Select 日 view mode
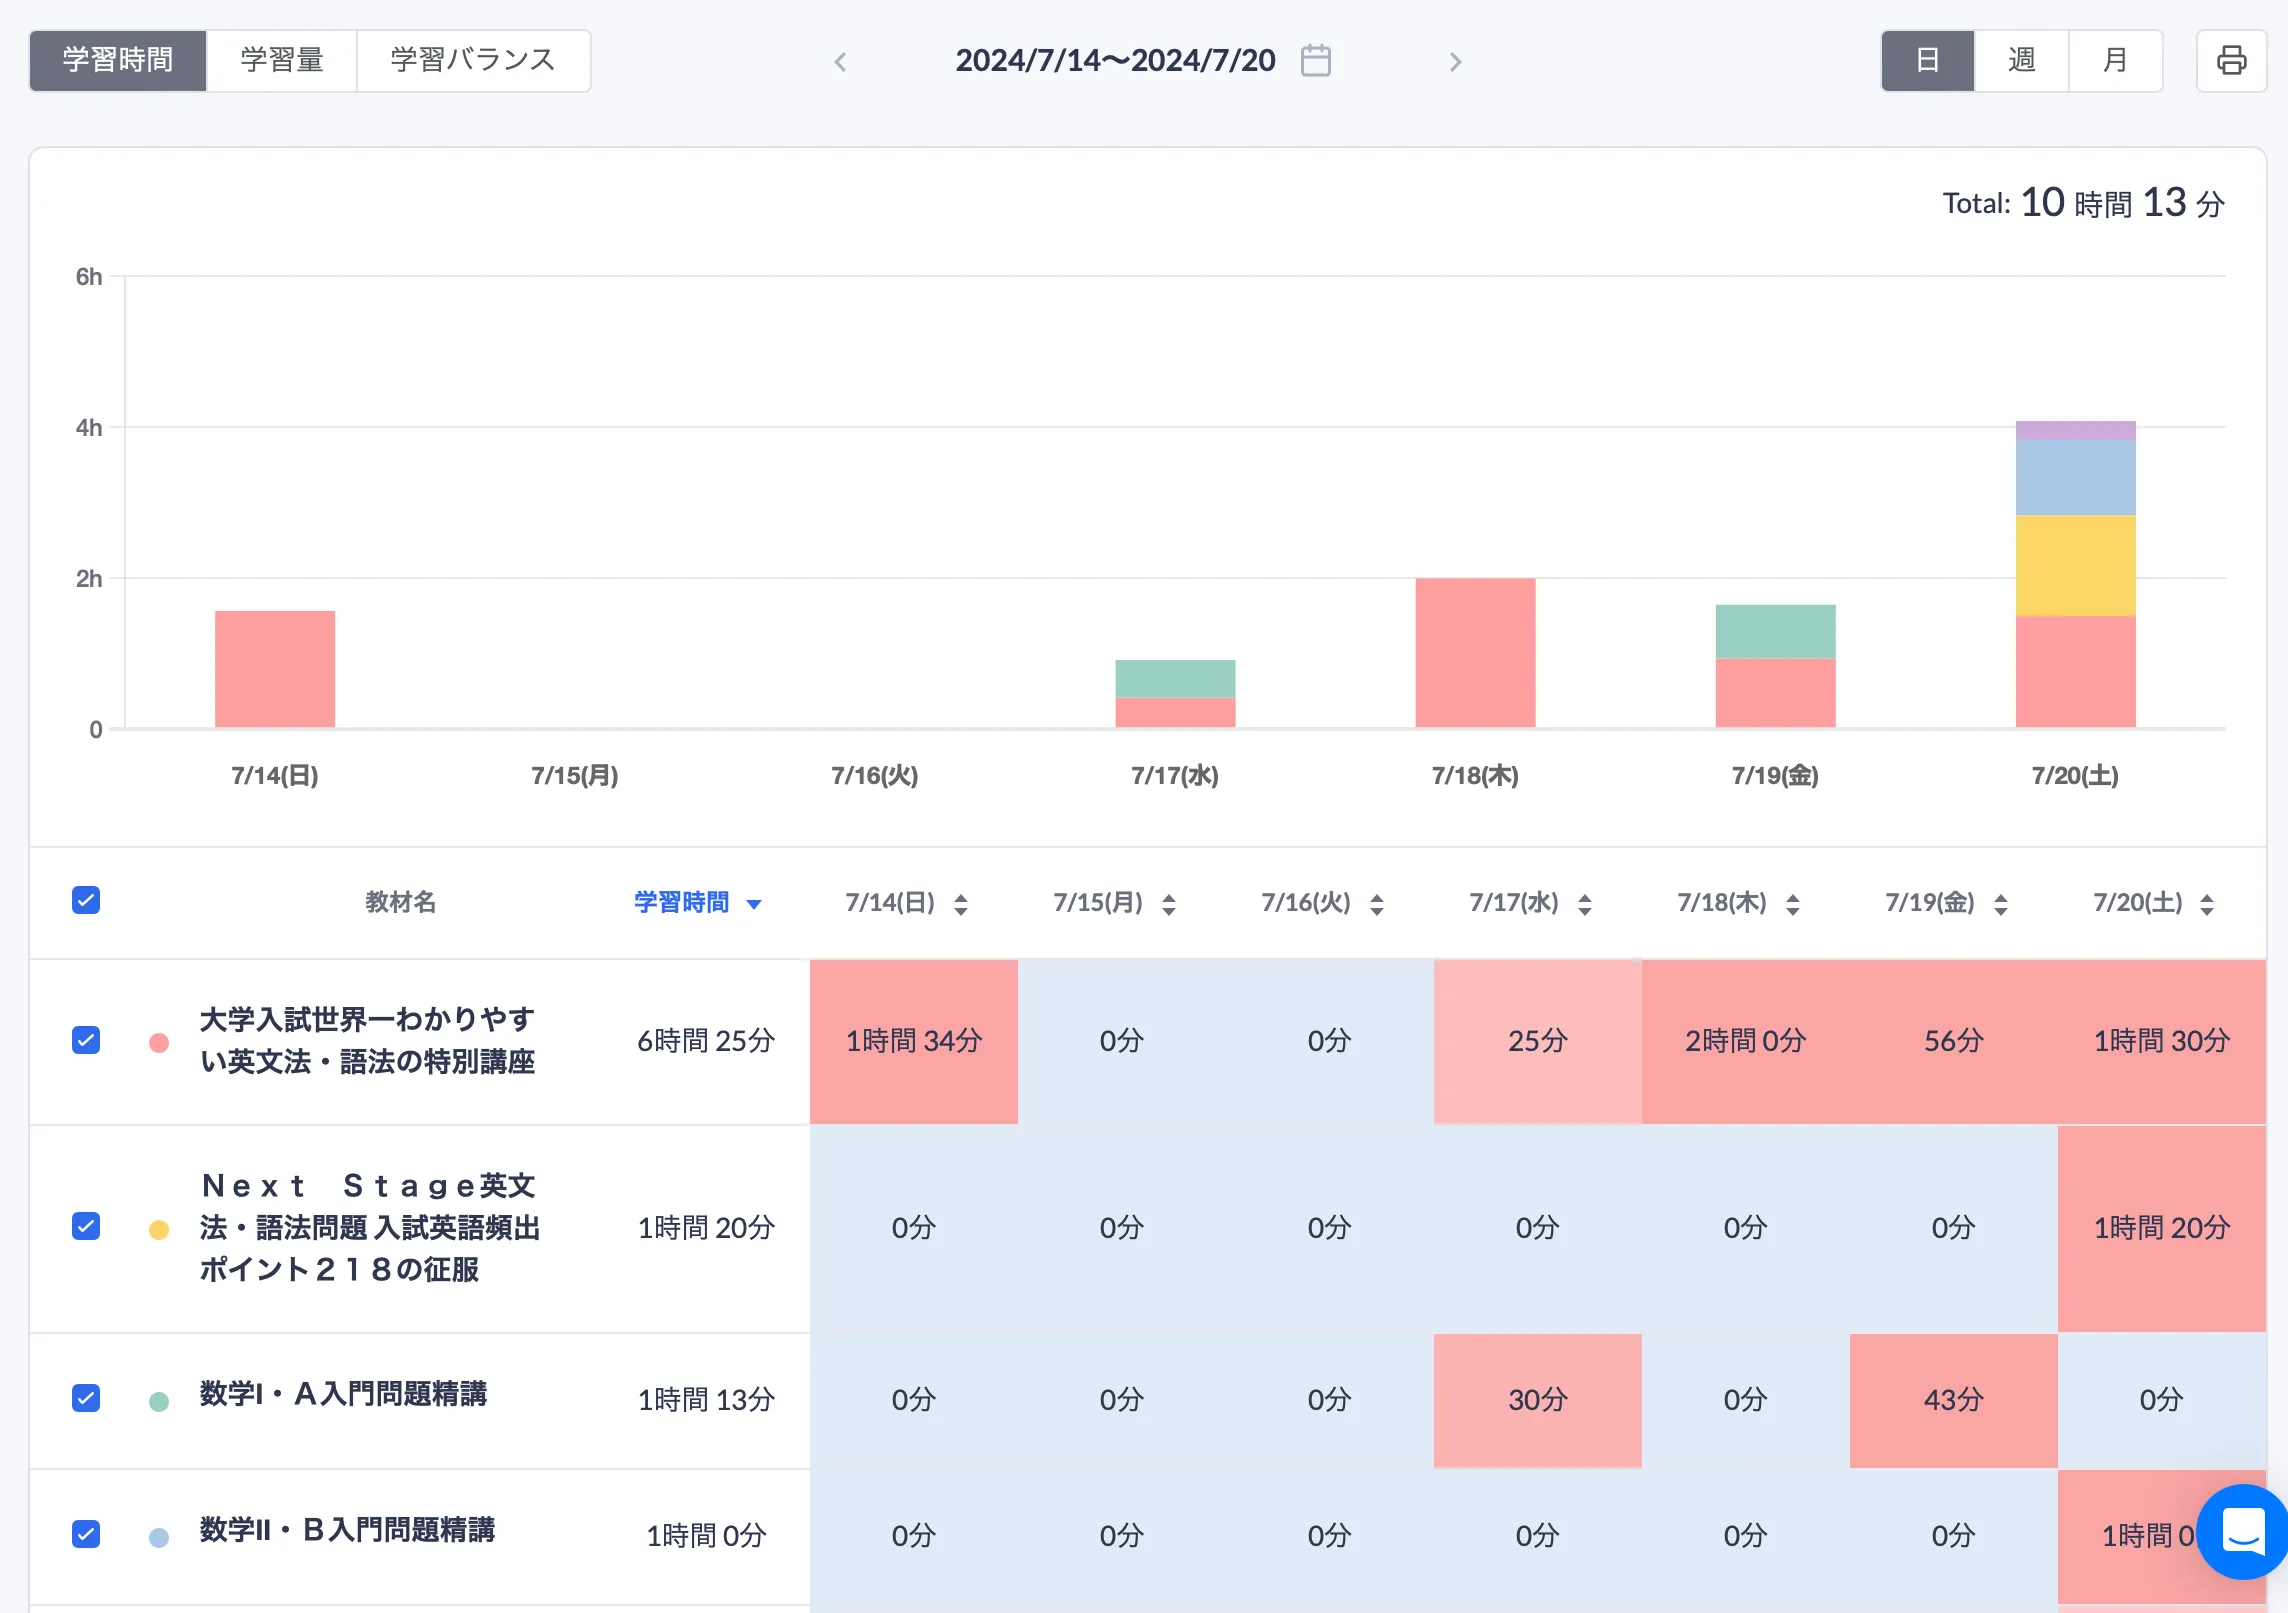This screenshot has width=2288, height=1613. (1928, 61)
